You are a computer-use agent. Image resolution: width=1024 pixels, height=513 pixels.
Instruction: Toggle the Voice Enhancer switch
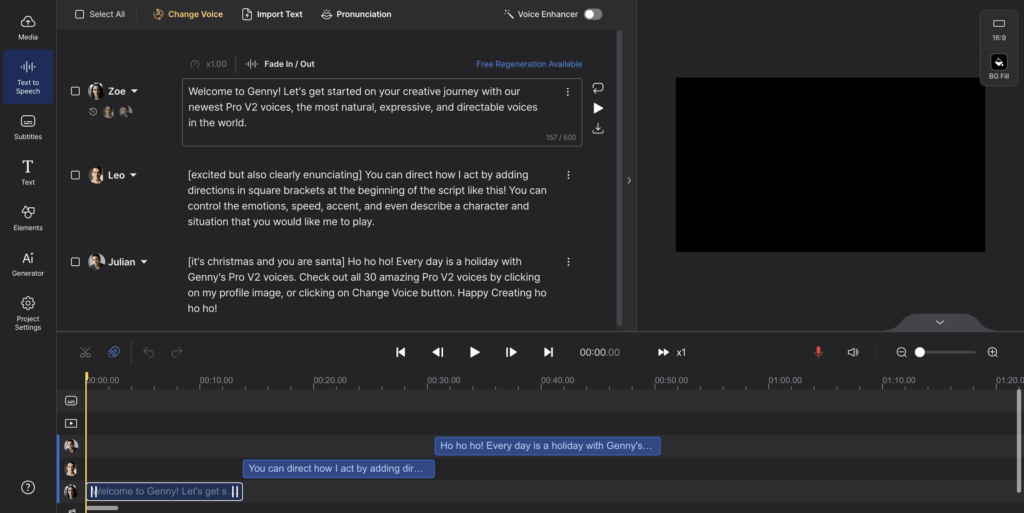click(593, 14)
